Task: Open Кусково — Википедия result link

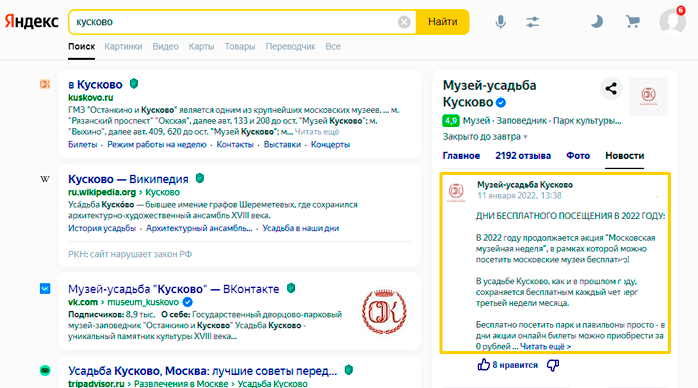Action: tap(128, 179)
